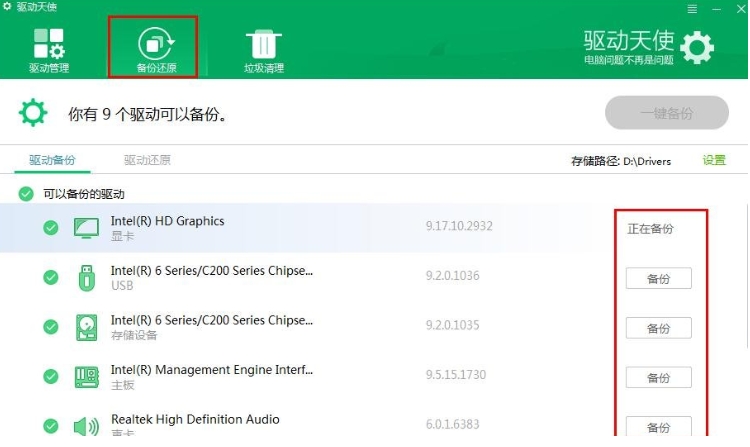Click version number 6.0.1.6383
750x447 pixels.
[x=452, y=424]
